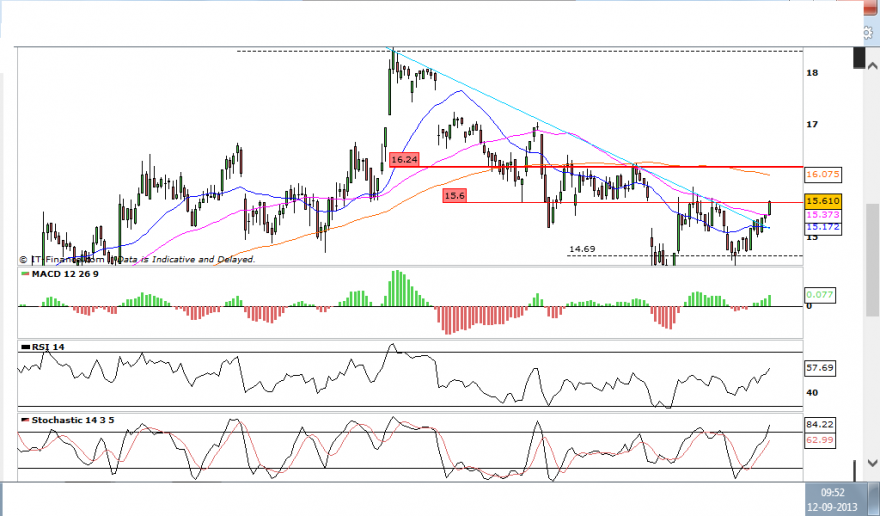Click the red Stochastic value 62.99
880x516 pixels.
(819, 440)
